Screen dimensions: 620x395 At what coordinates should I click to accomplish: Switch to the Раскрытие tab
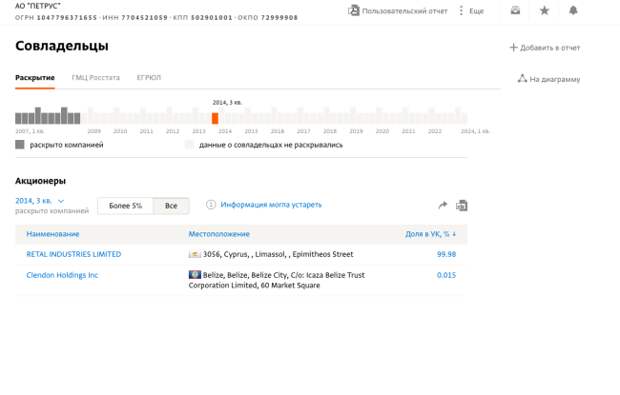point(35,77)
